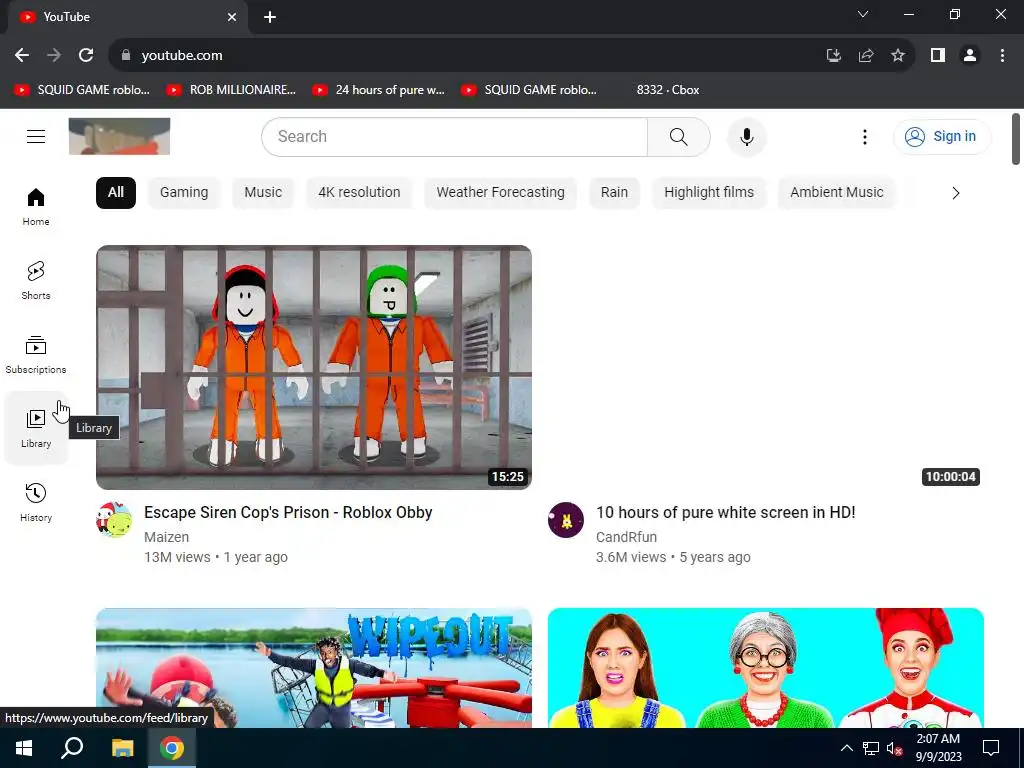The width and height of the screenshot is (1024, 768).
Task: Open ROB MILLIONAIRE bookmark
Action: [232, 90]
